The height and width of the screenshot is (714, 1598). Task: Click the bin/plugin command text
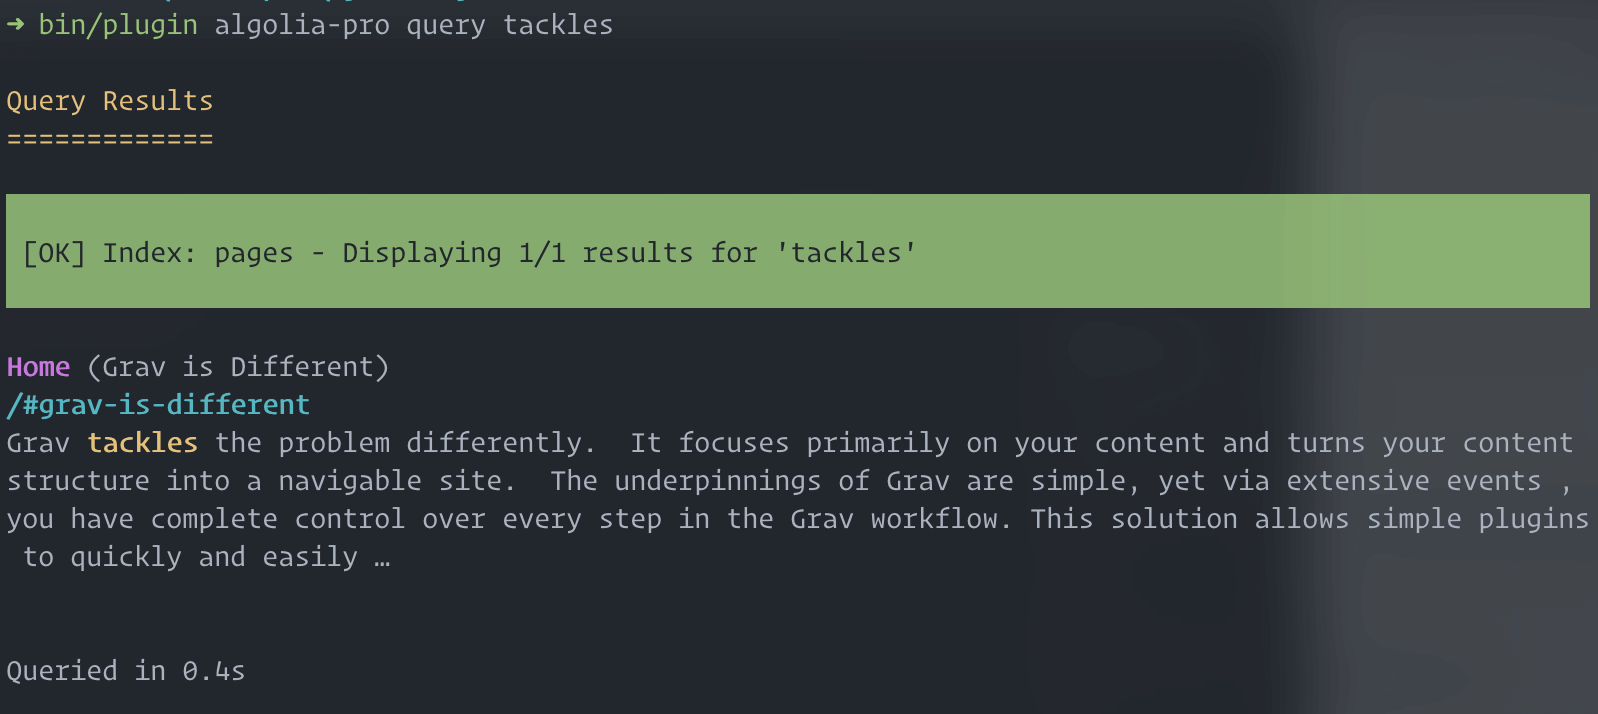click(x=118, y=25)
